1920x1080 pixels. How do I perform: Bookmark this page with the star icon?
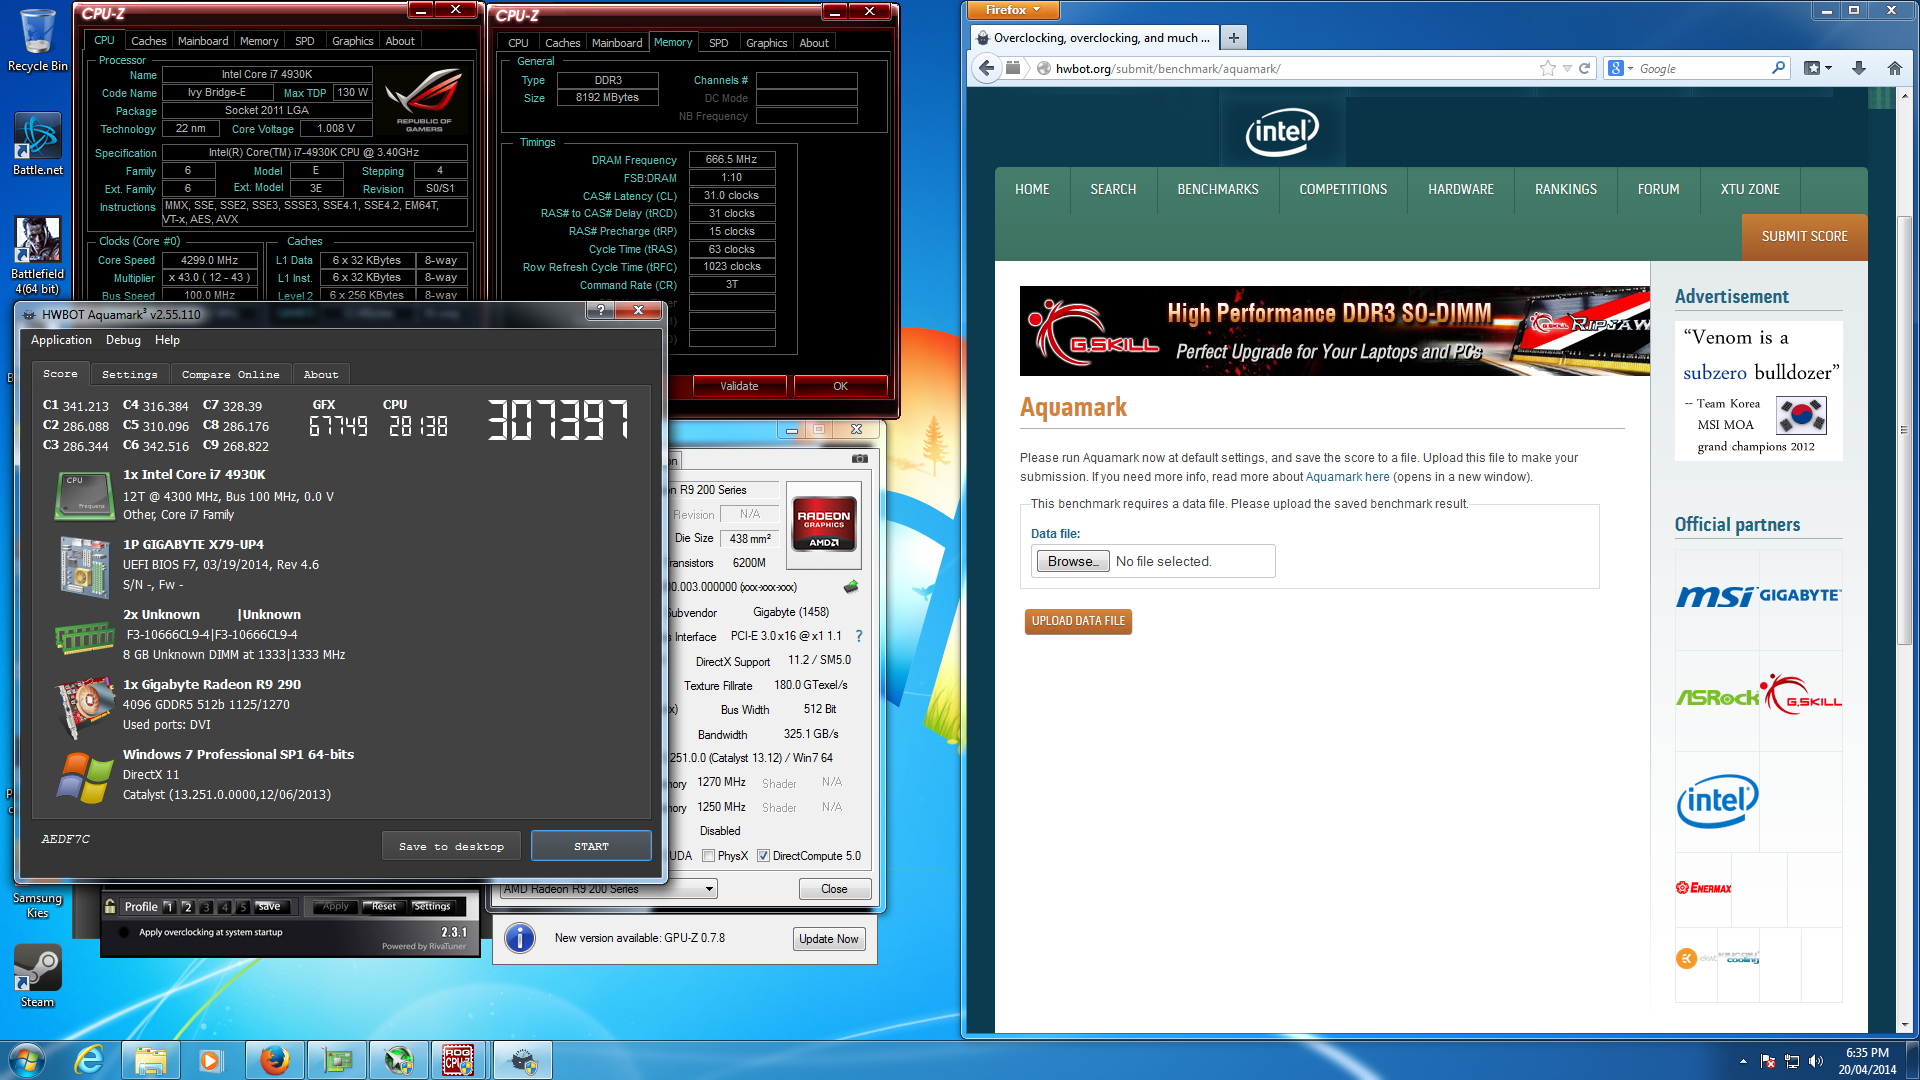pos(1548,68)
